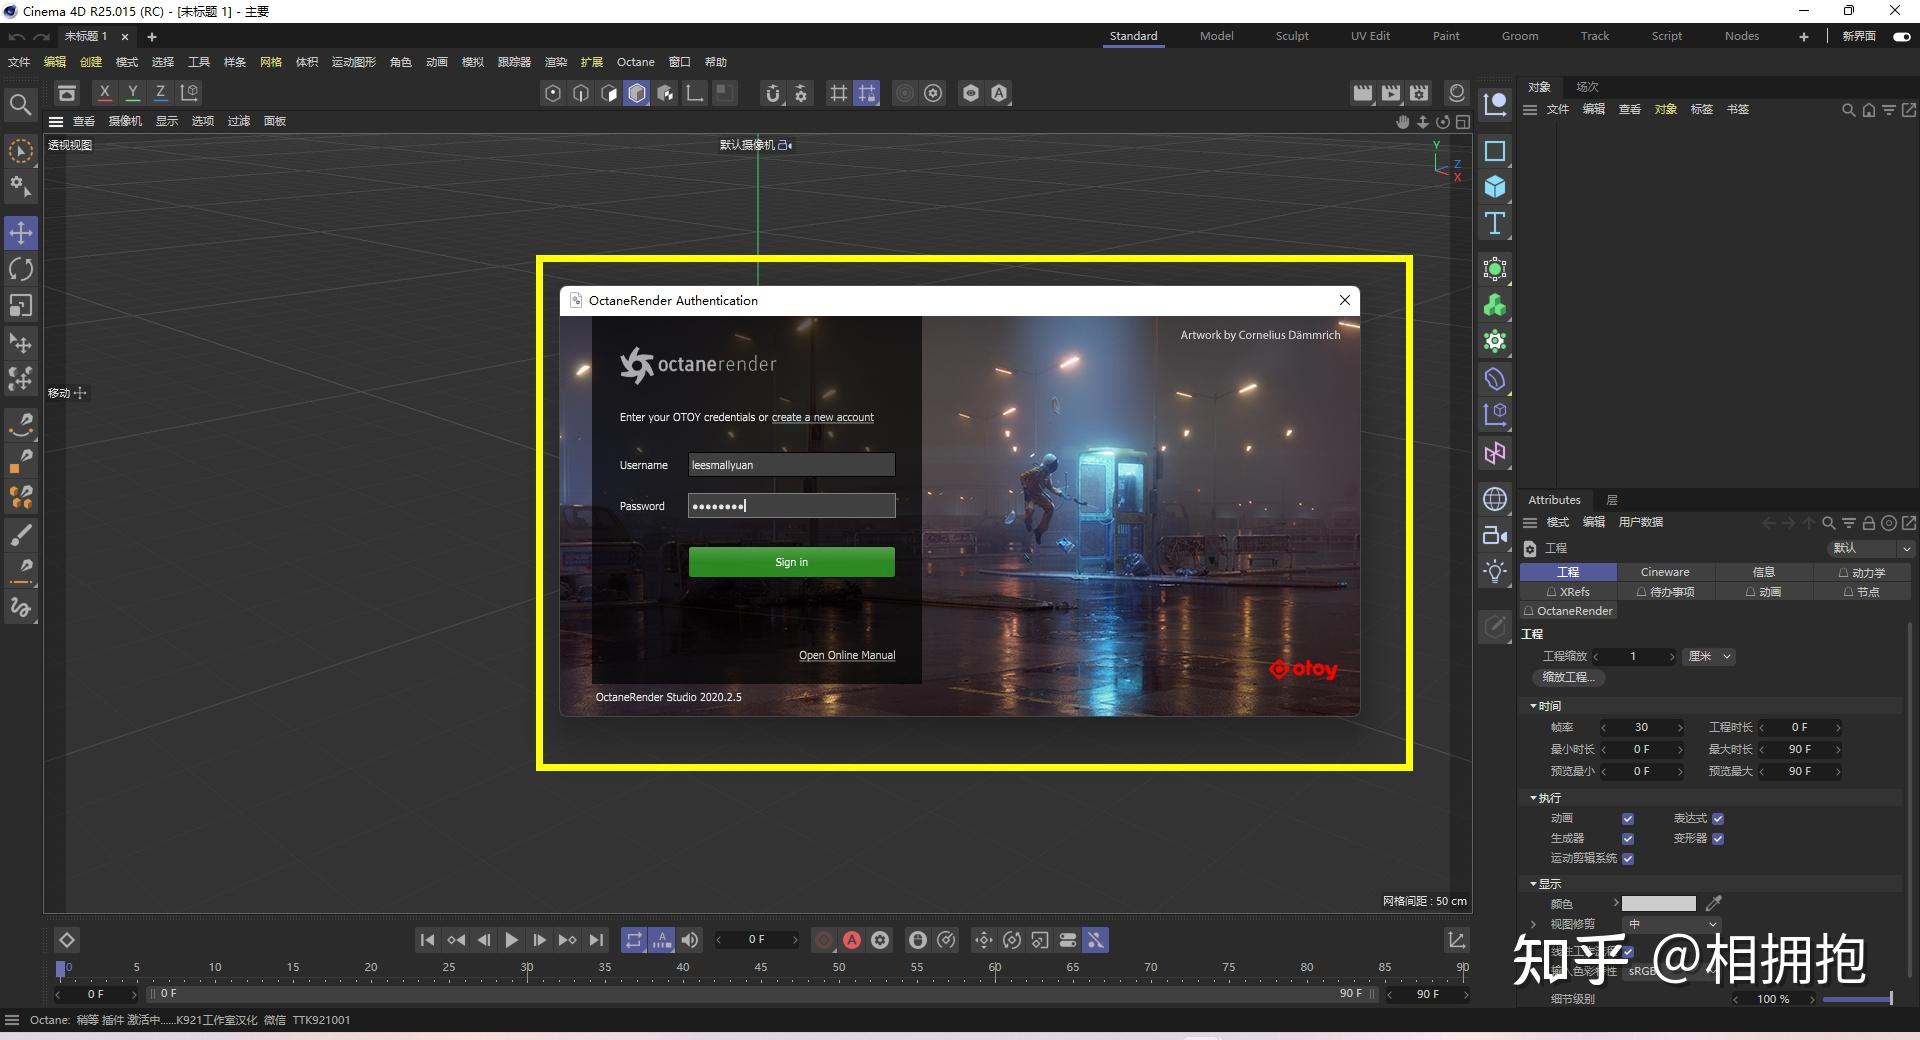1920x1040 pixels.
Task: Collapse the 显示 section
Action: tap(1534, 884)
